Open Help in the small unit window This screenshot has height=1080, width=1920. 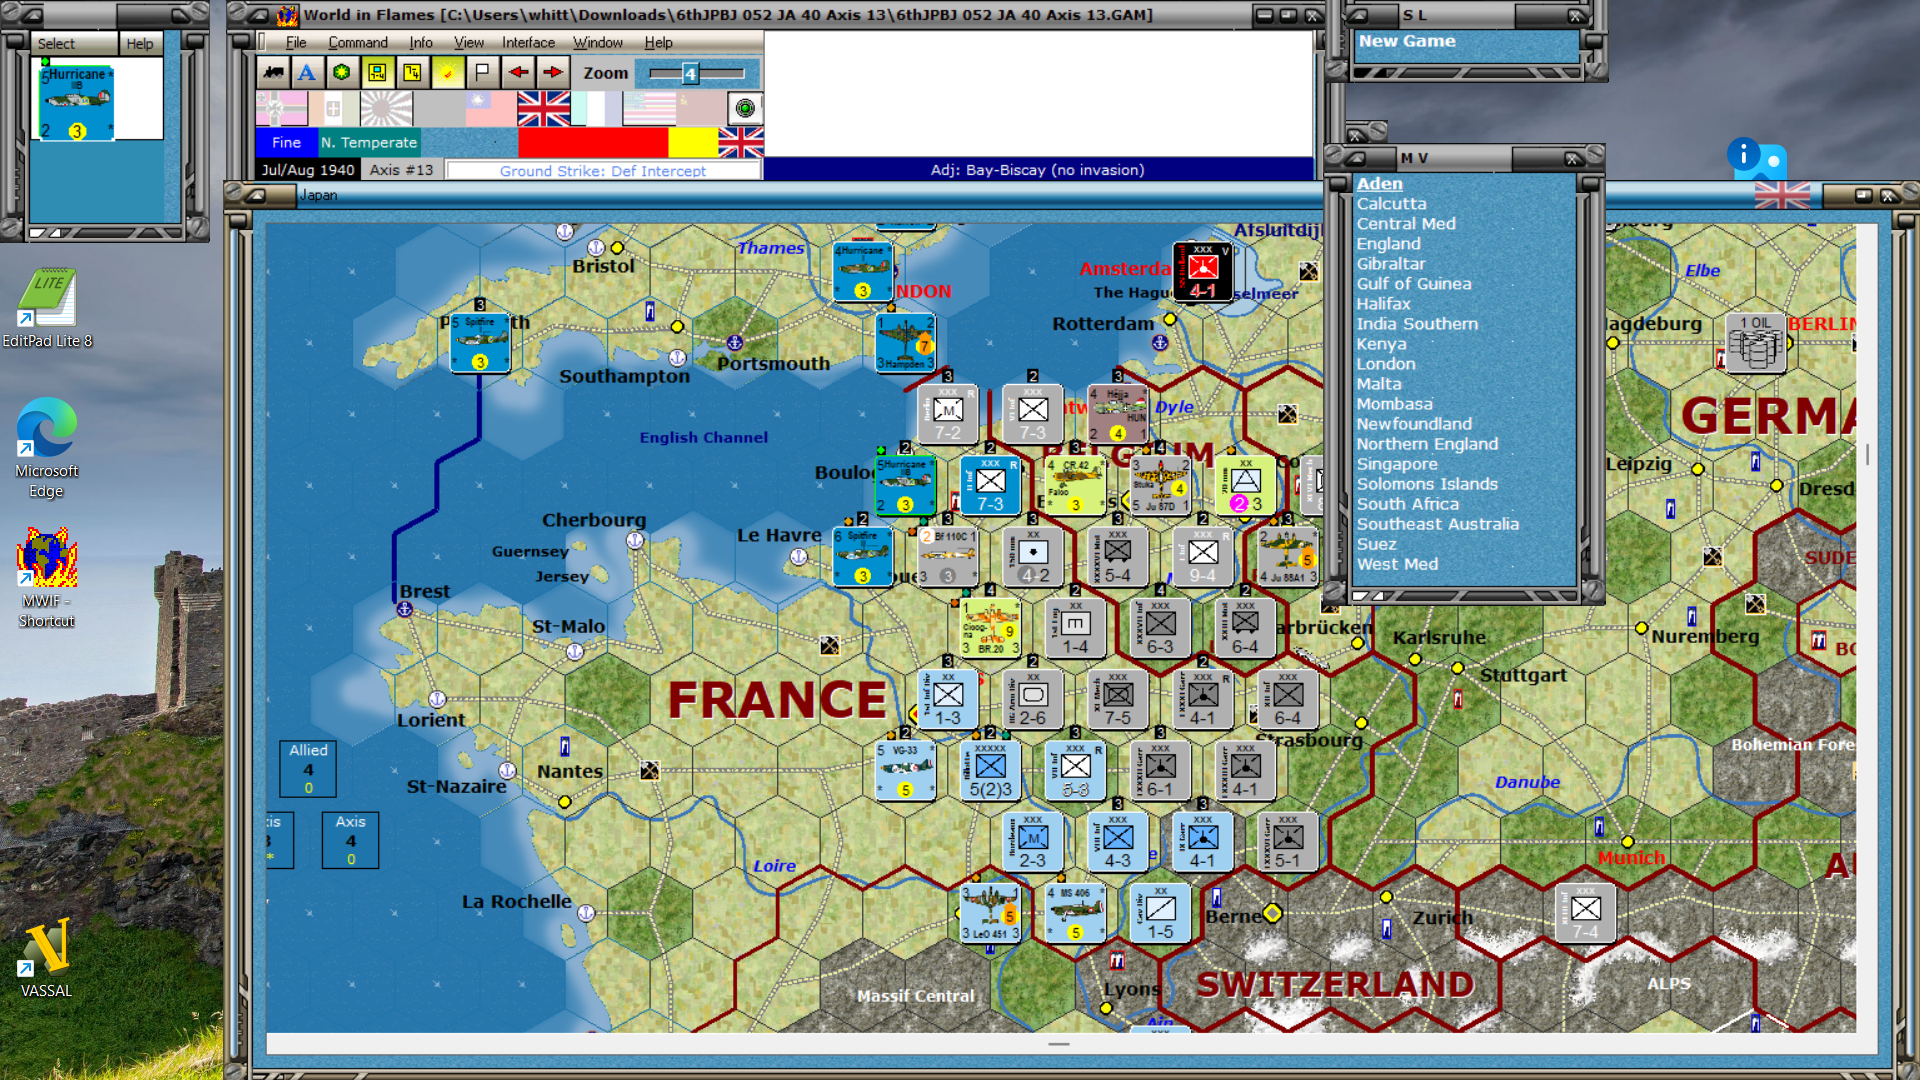tap(140, 44)
